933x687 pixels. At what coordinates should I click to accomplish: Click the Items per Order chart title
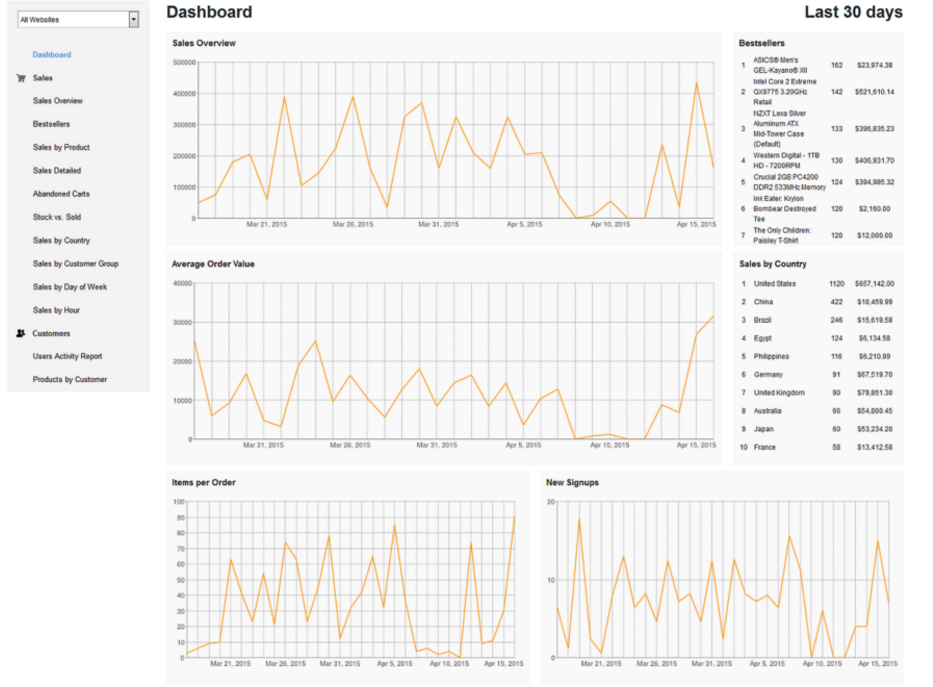pyautogui.click(x=203, y=482)
